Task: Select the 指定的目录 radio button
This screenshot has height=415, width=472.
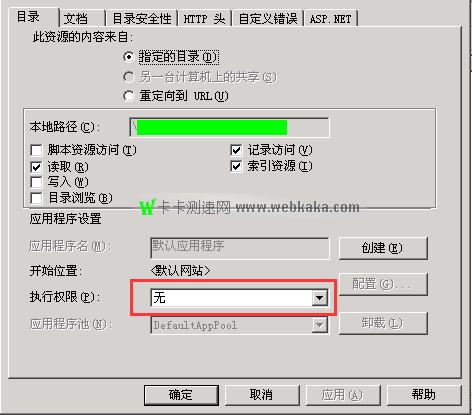Action: [129, 57]
